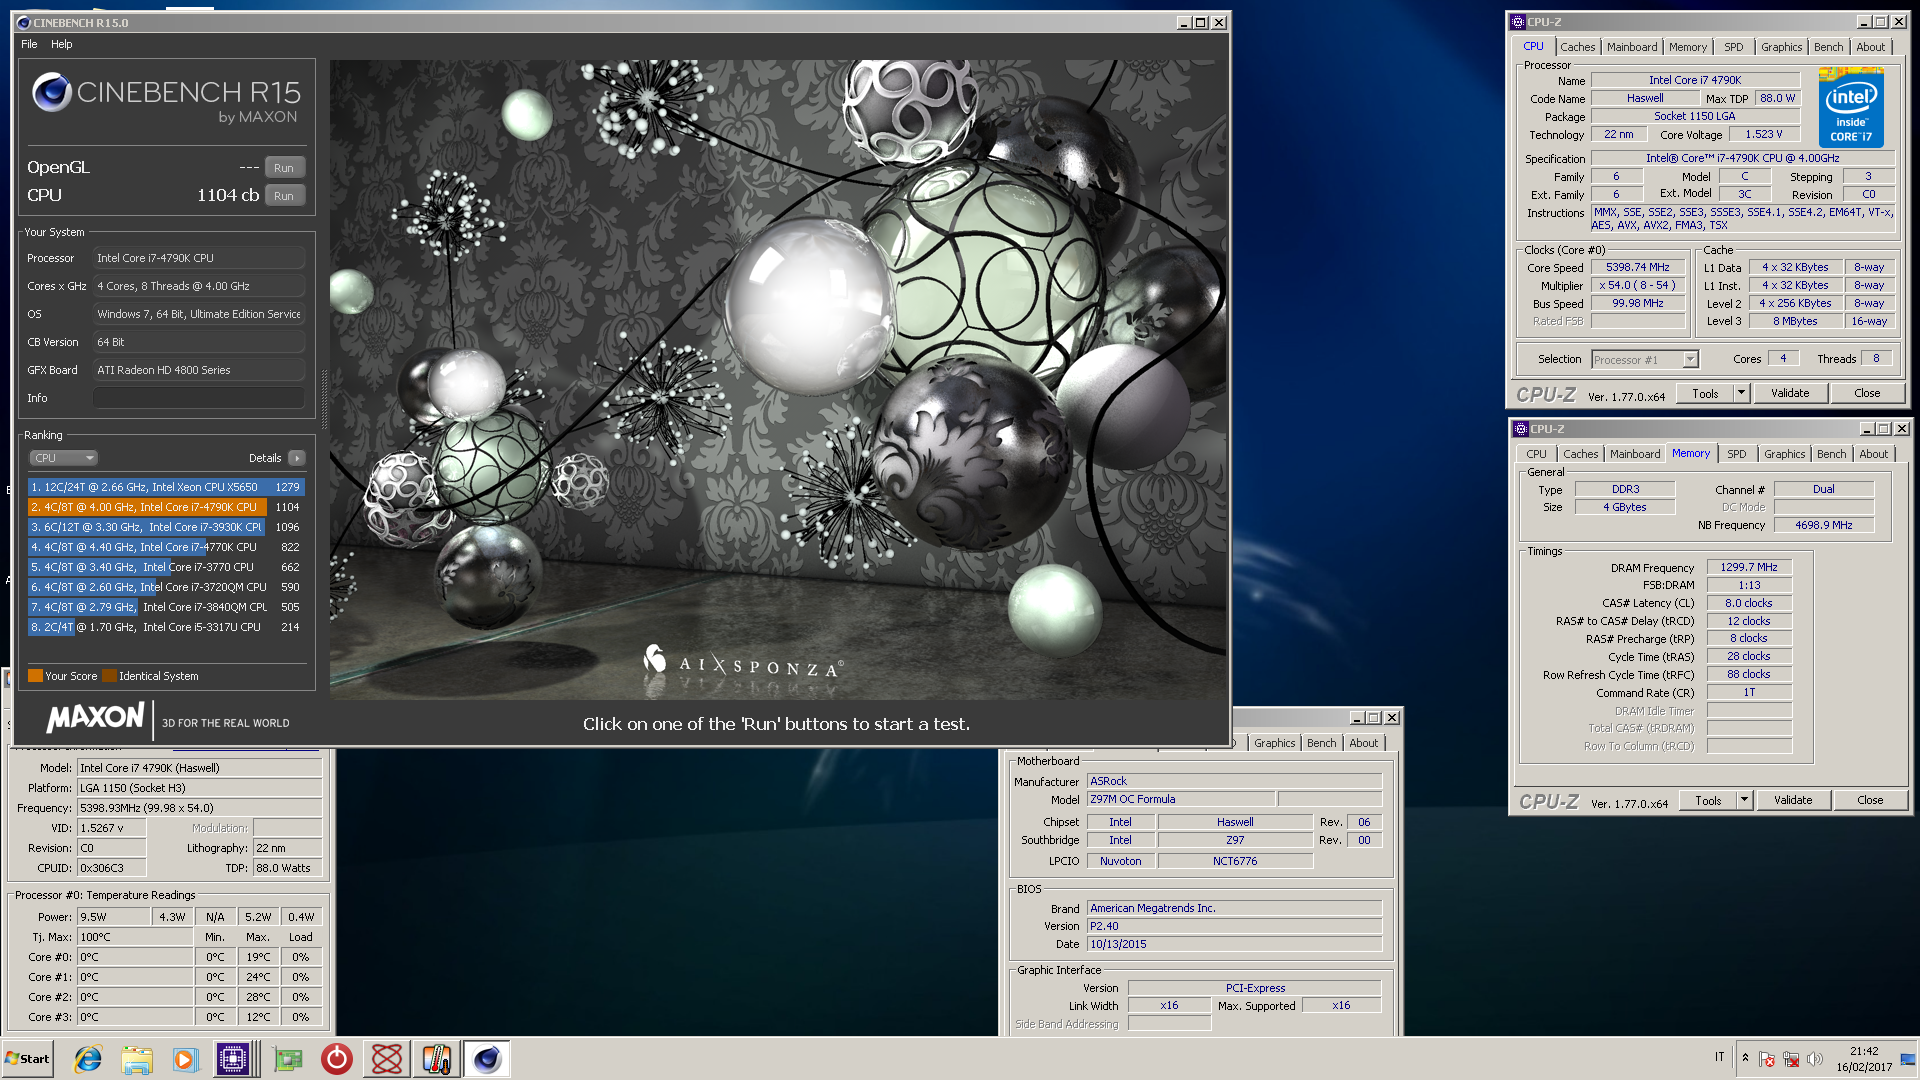Expand Tools dropdown arrow in Memory CPU-Z window
The height and width of the screenshot is (1080, 1920).
click(x=1744, y=801)
